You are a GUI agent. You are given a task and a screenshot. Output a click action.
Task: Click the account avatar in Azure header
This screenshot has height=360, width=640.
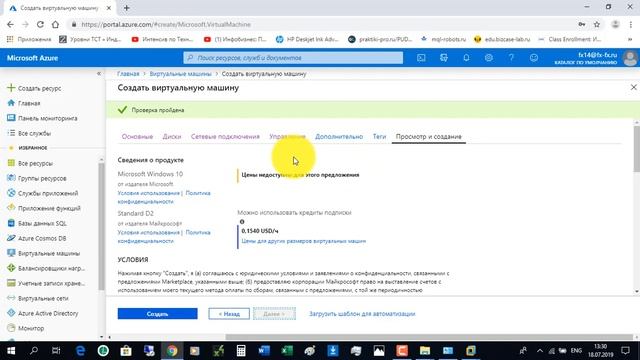click(630, 58)
